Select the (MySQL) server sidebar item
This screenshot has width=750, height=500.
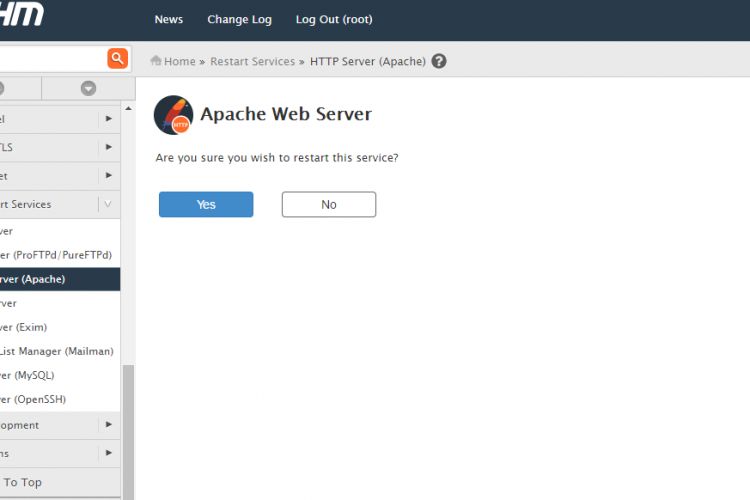click(x=60, y=375)
